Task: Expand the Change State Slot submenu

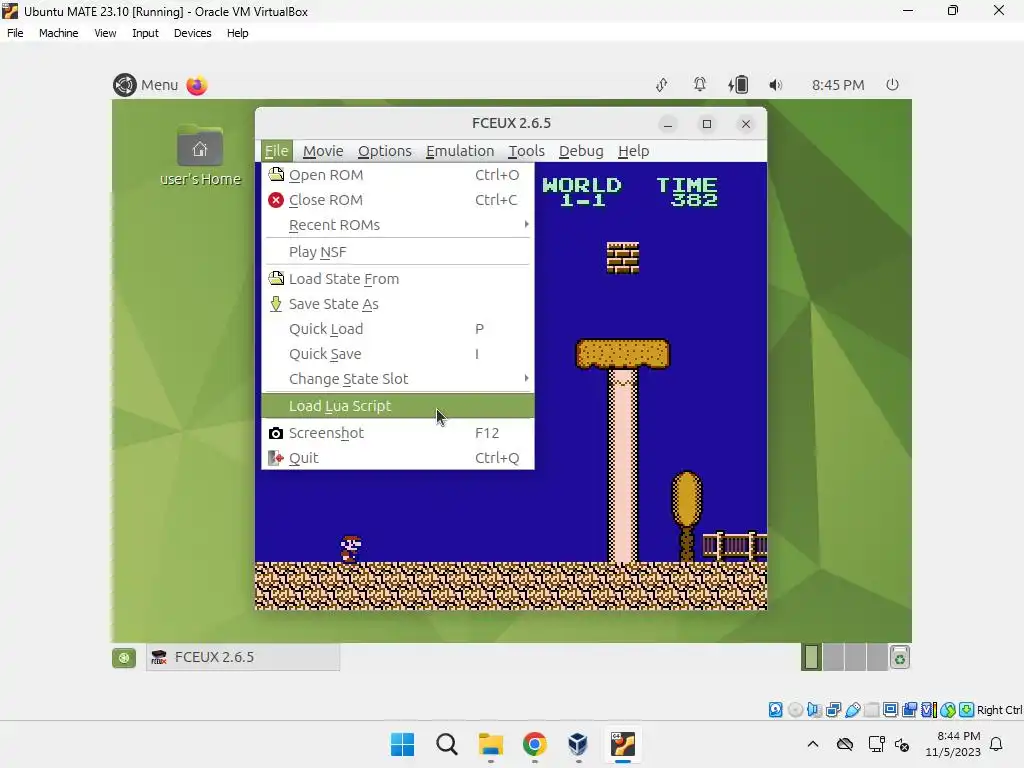Action: 398,379
